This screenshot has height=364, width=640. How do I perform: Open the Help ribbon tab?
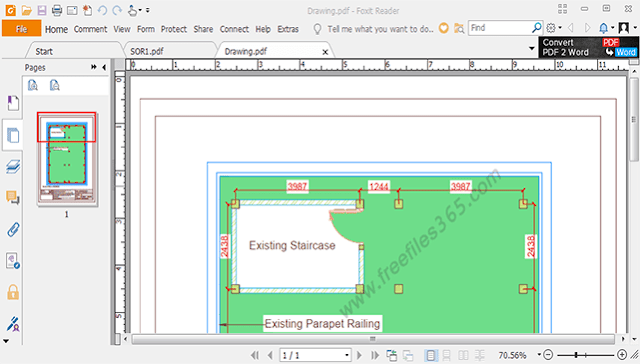pos(263,29)
